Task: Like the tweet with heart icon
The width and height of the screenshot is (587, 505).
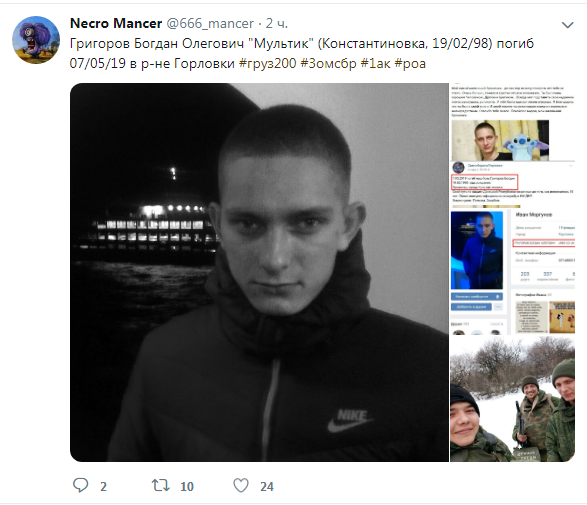Action: coord(241,486)
